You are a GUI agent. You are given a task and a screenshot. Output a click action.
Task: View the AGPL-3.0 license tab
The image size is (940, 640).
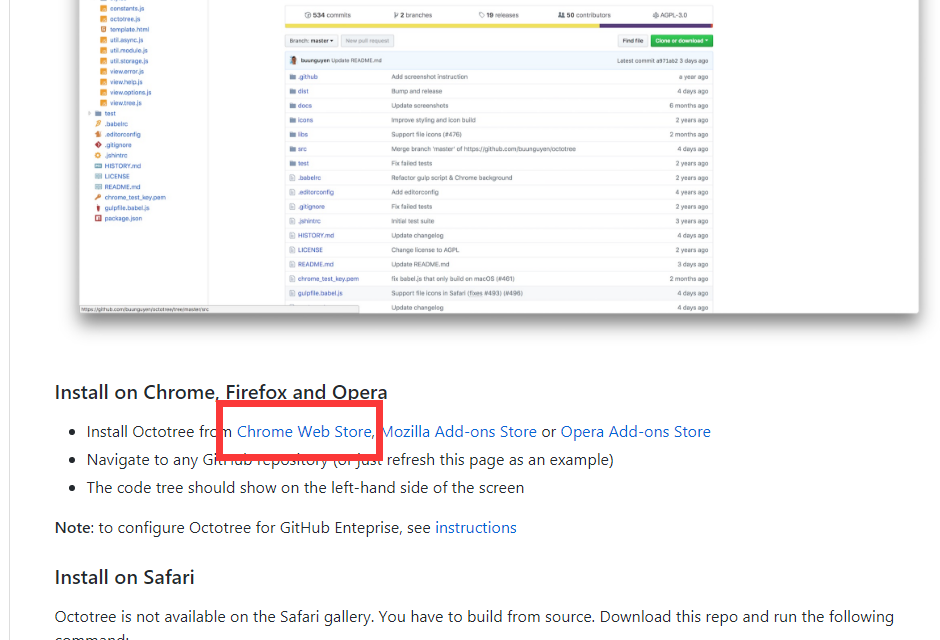[x=670, y=15]
